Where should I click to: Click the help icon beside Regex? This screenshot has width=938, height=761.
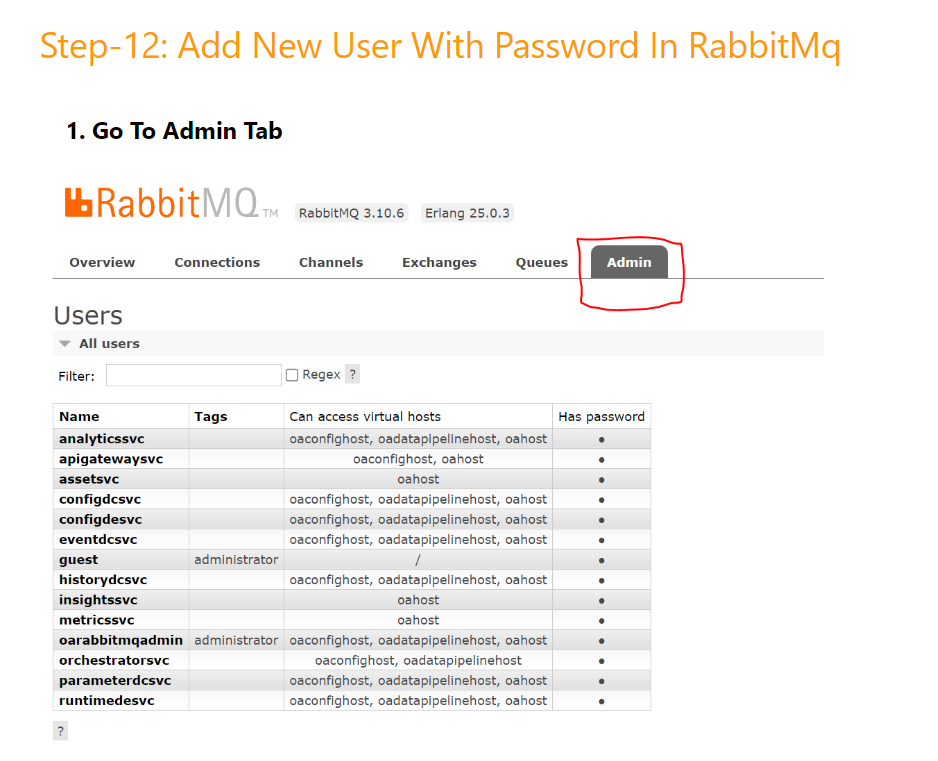coord(353,375)
